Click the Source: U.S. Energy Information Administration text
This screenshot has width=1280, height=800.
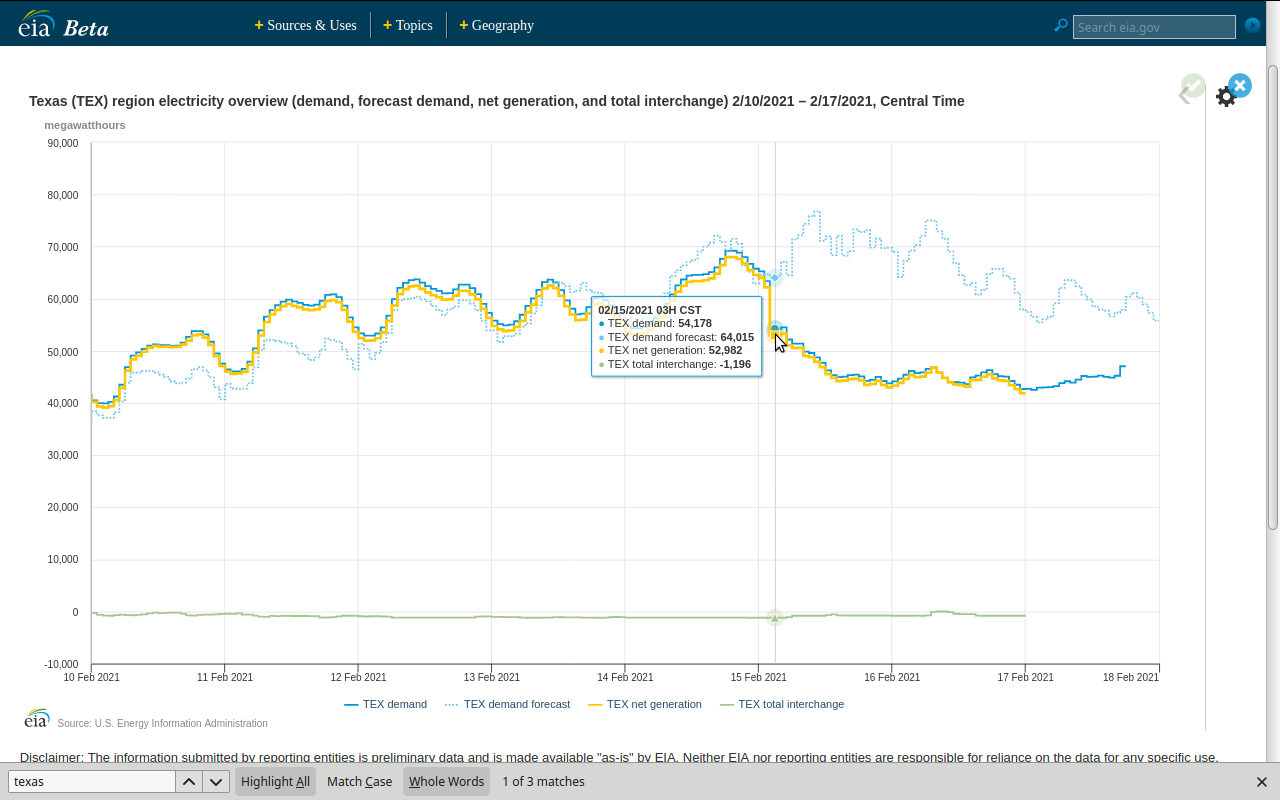point(162,723)
